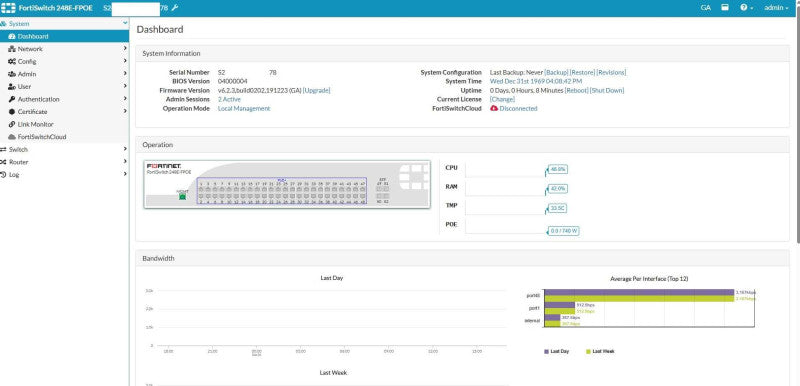Screen dimensions: 800x386
Task: Click the system time date link
Action: [536, 82]
